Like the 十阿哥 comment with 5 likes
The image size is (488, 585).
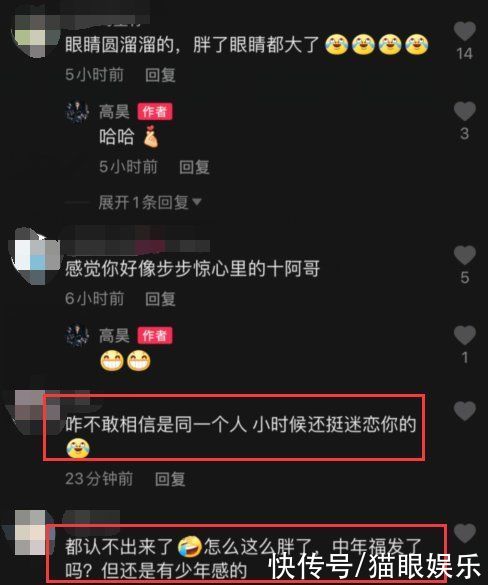(464, 255)
